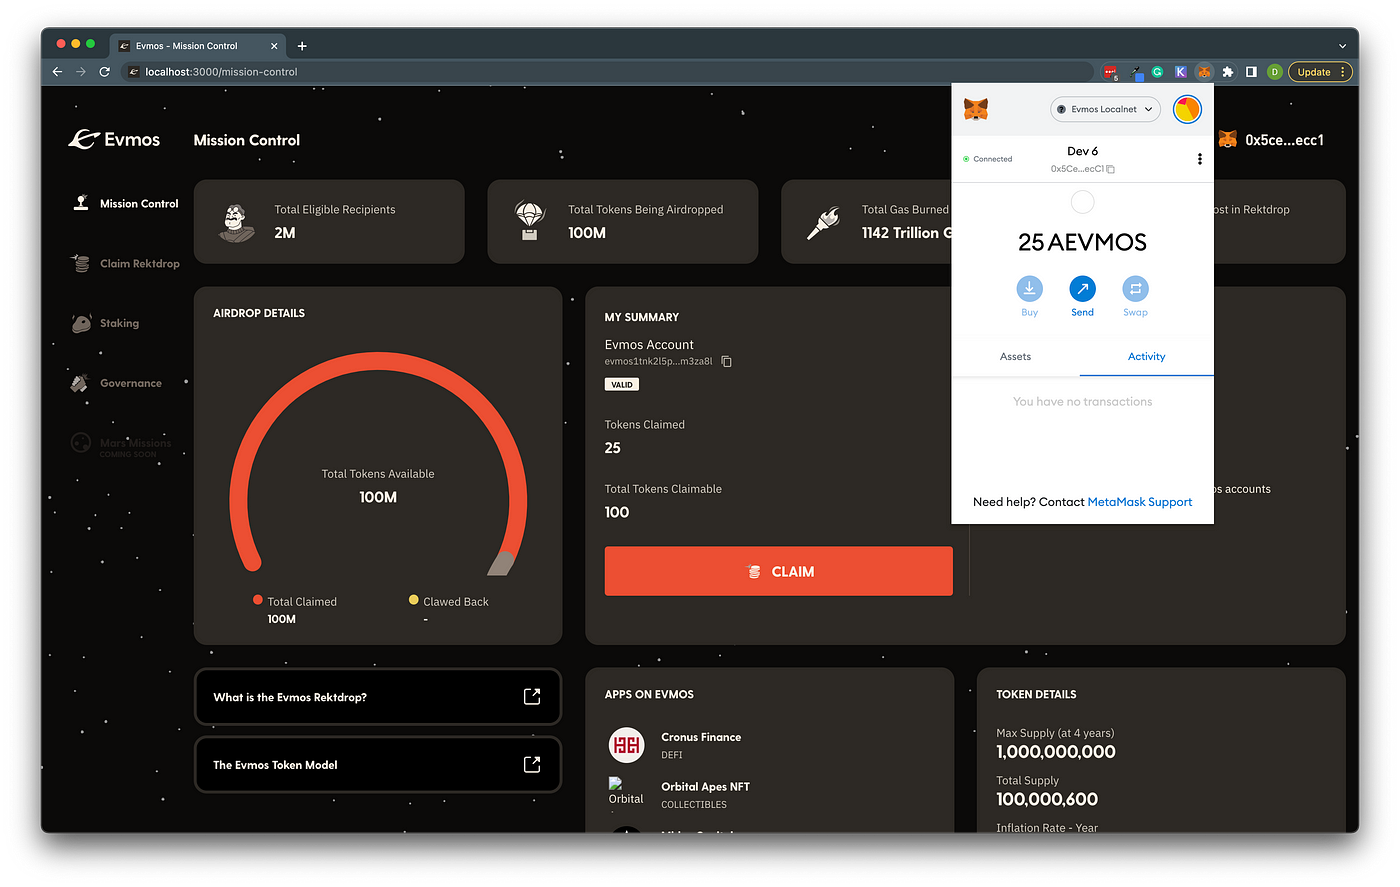Open Cronus Finance app logo
Screen dimensions: 1400x887
(x=626, y=745)
